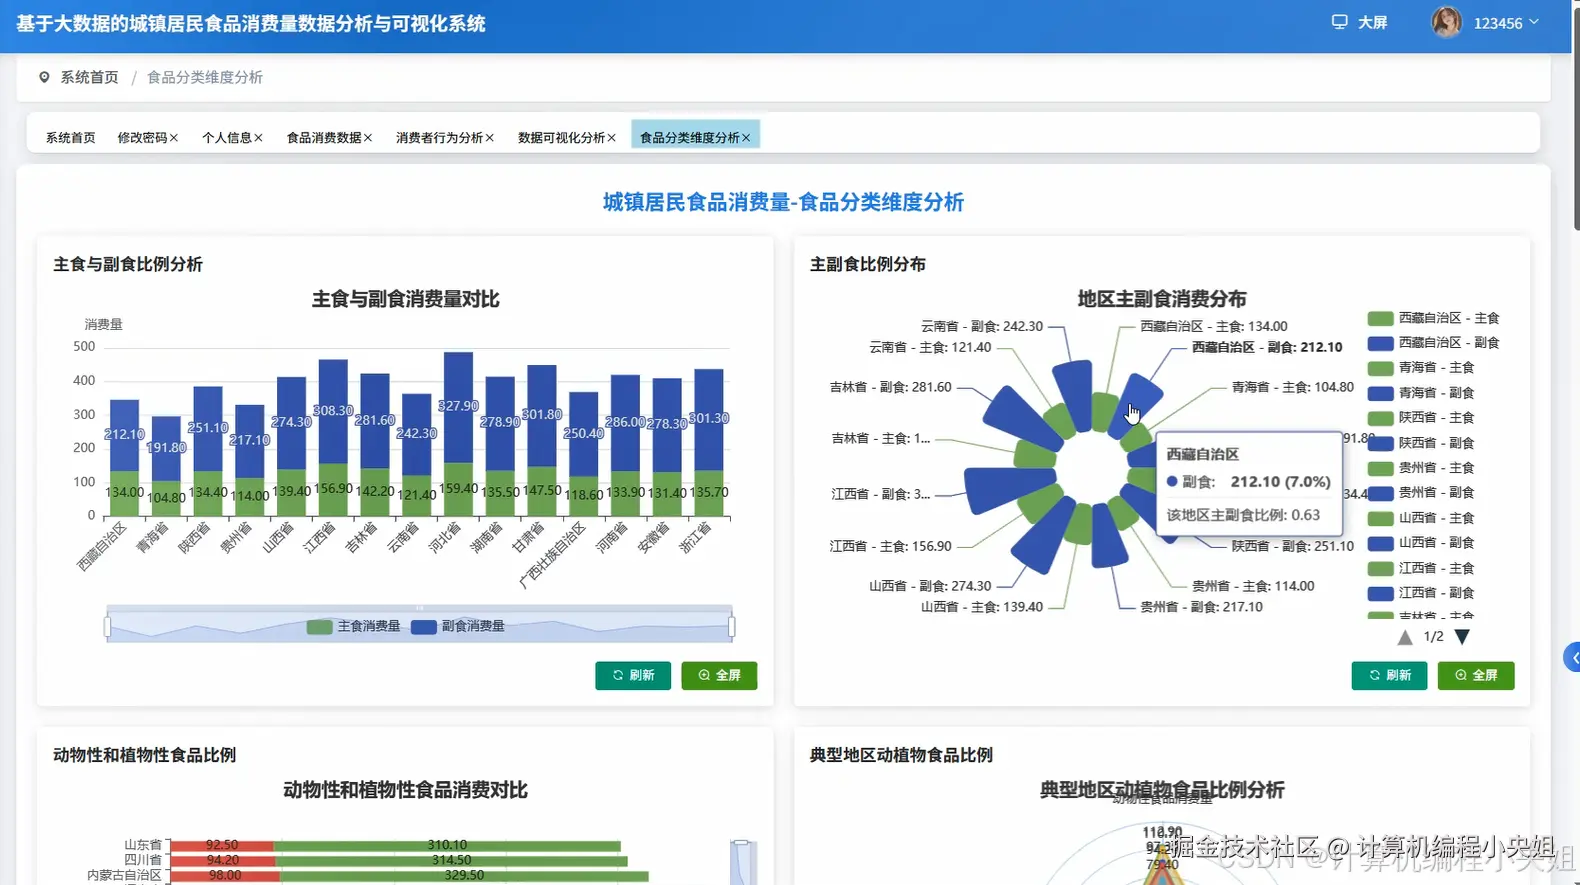This screenshot has height=885, width=1580.
Task: Toggle legend 西藏自治区 - 主食
Action: [1433, 318]
